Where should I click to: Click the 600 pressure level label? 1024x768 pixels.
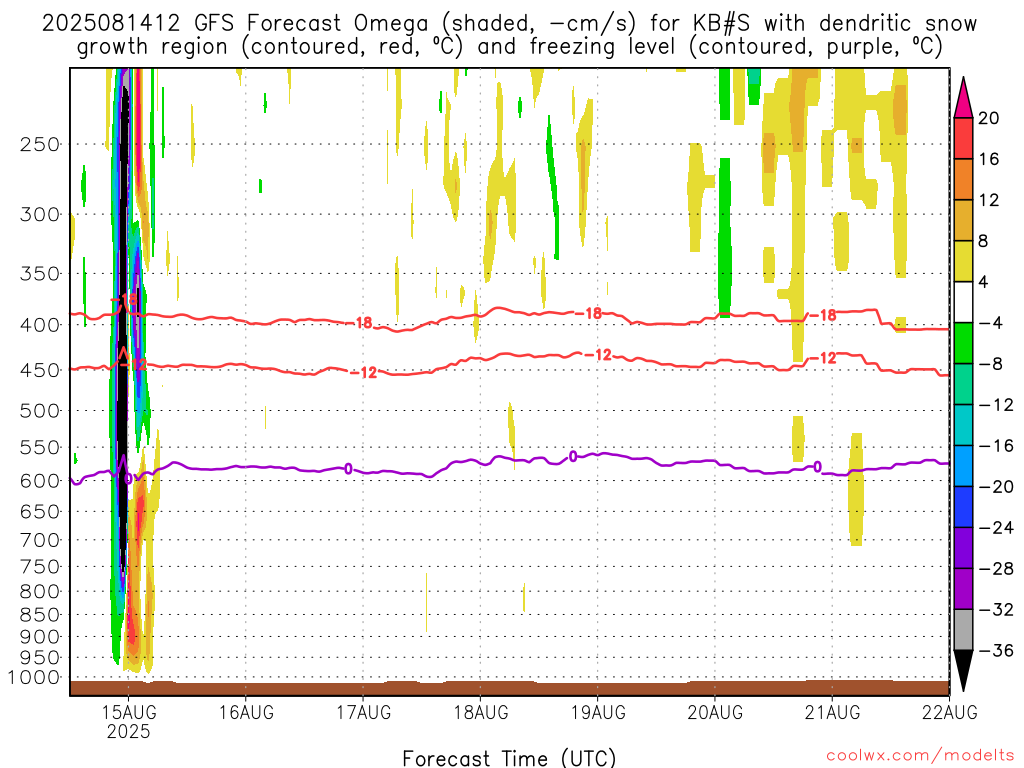(x=40, y=481)
